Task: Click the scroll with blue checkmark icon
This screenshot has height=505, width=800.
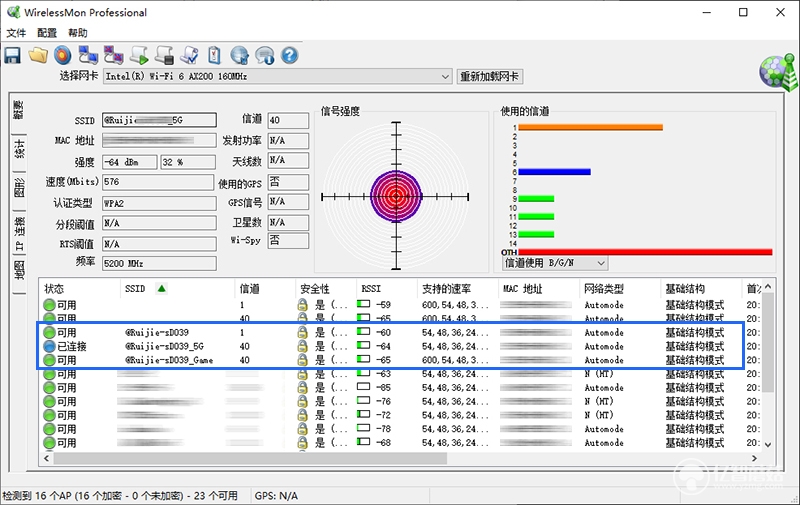Action: [x=189, y=55]
